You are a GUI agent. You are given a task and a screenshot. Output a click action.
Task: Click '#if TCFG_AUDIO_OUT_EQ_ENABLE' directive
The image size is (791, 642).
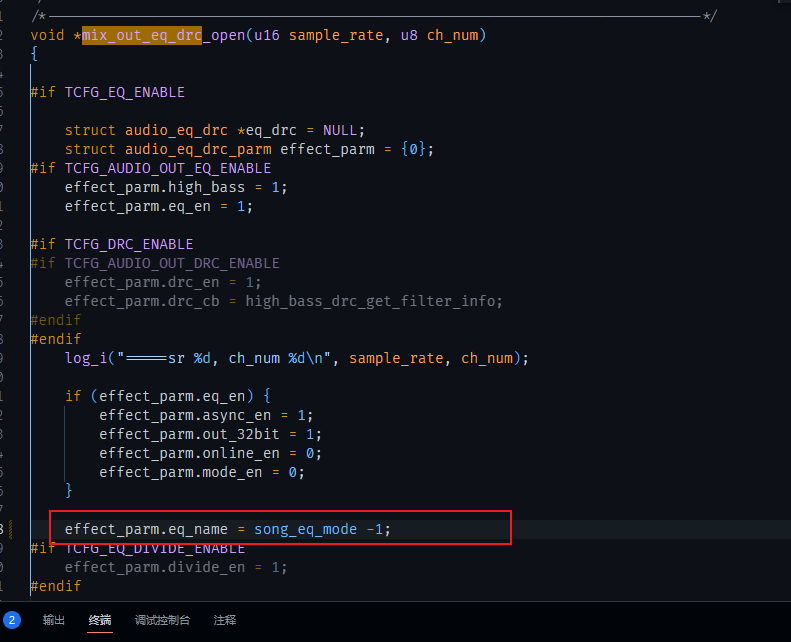point(151,168)
